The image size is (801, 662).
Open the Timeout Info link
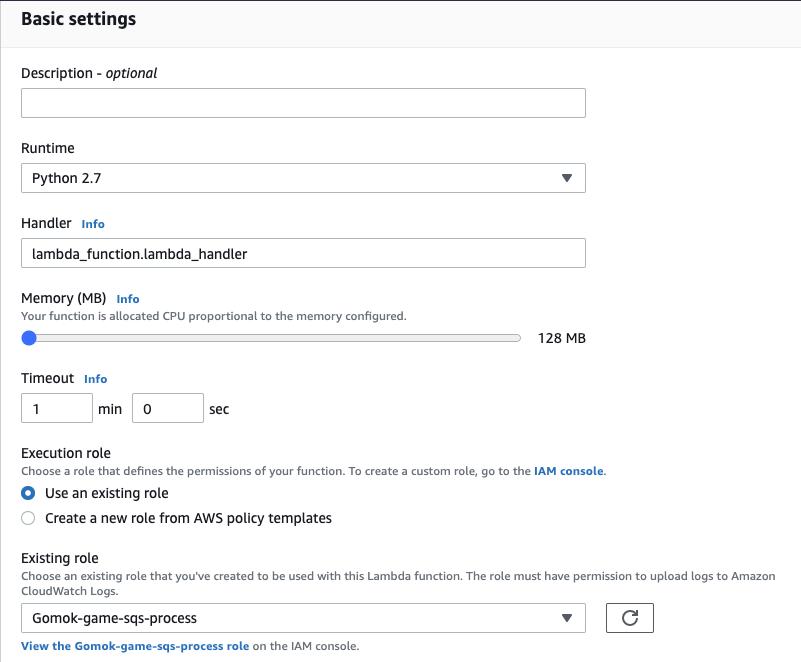96,379
